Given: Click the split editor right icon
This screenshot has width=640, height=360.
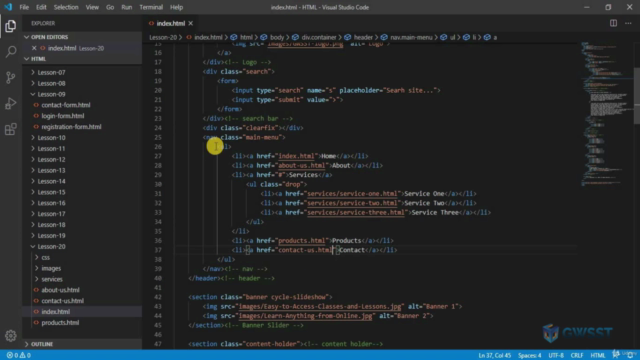Looking at the screenshot, I should [613, 23].
